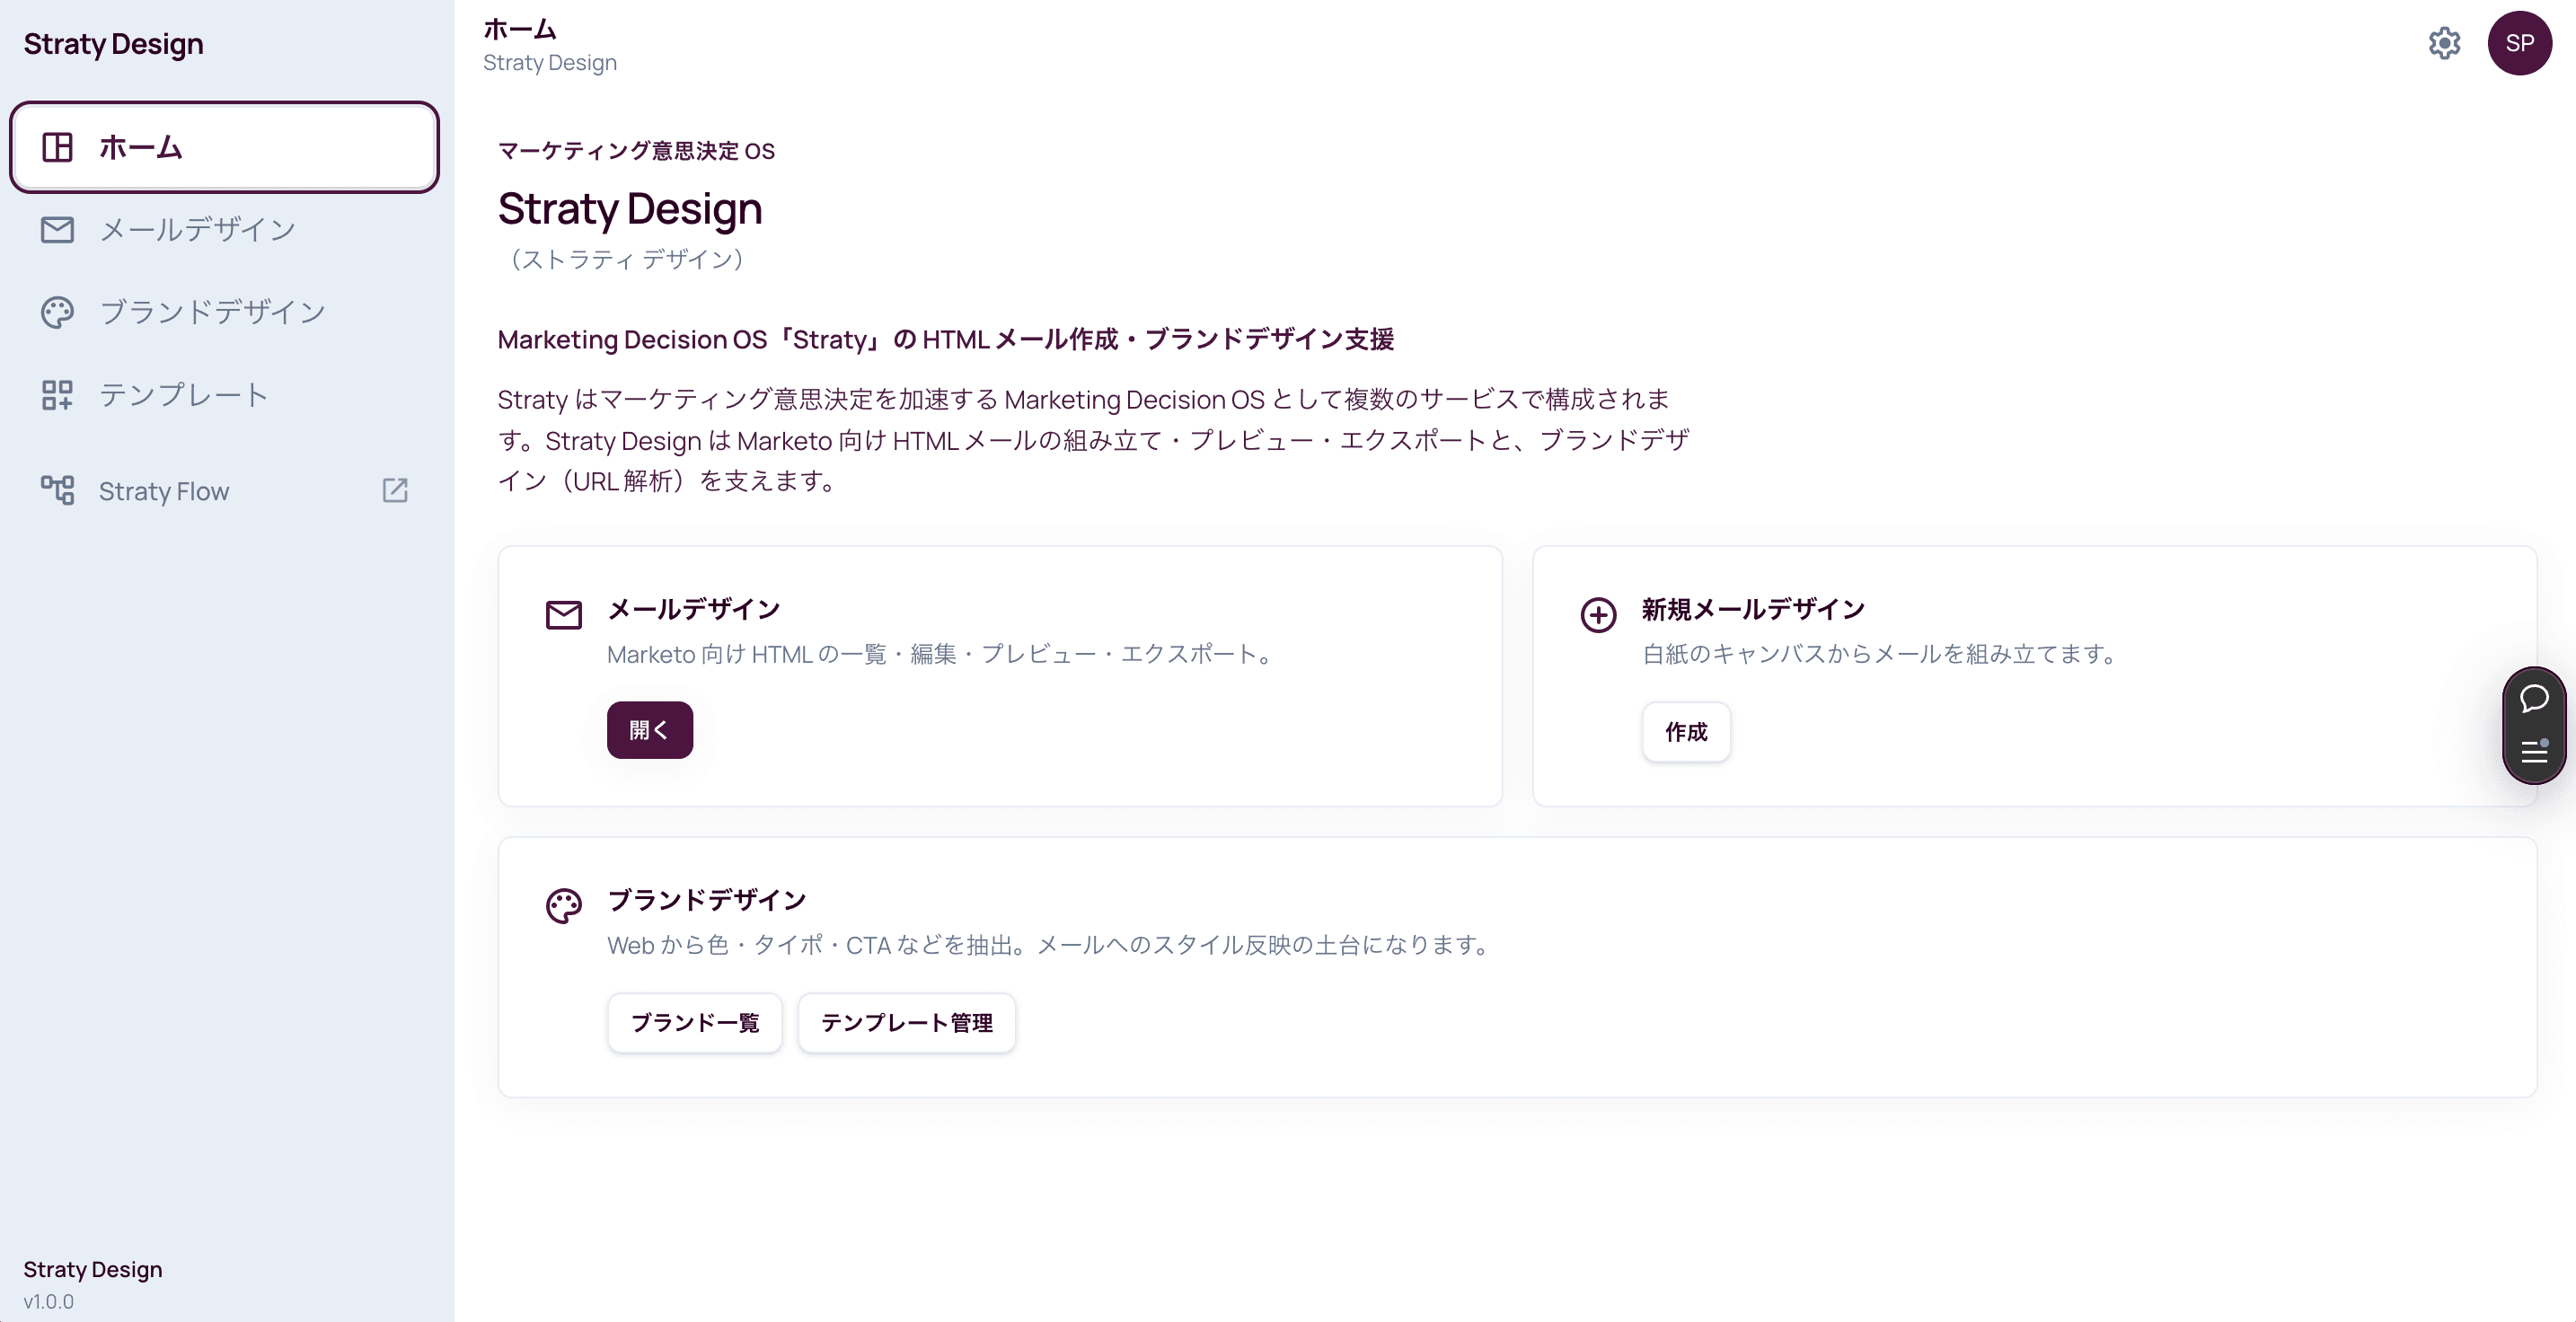The width and height of the screenshot is (2576, 1322).
Task: Open ブランド一覧 button
Action: pyautogui.click(x=694, y=1022)
